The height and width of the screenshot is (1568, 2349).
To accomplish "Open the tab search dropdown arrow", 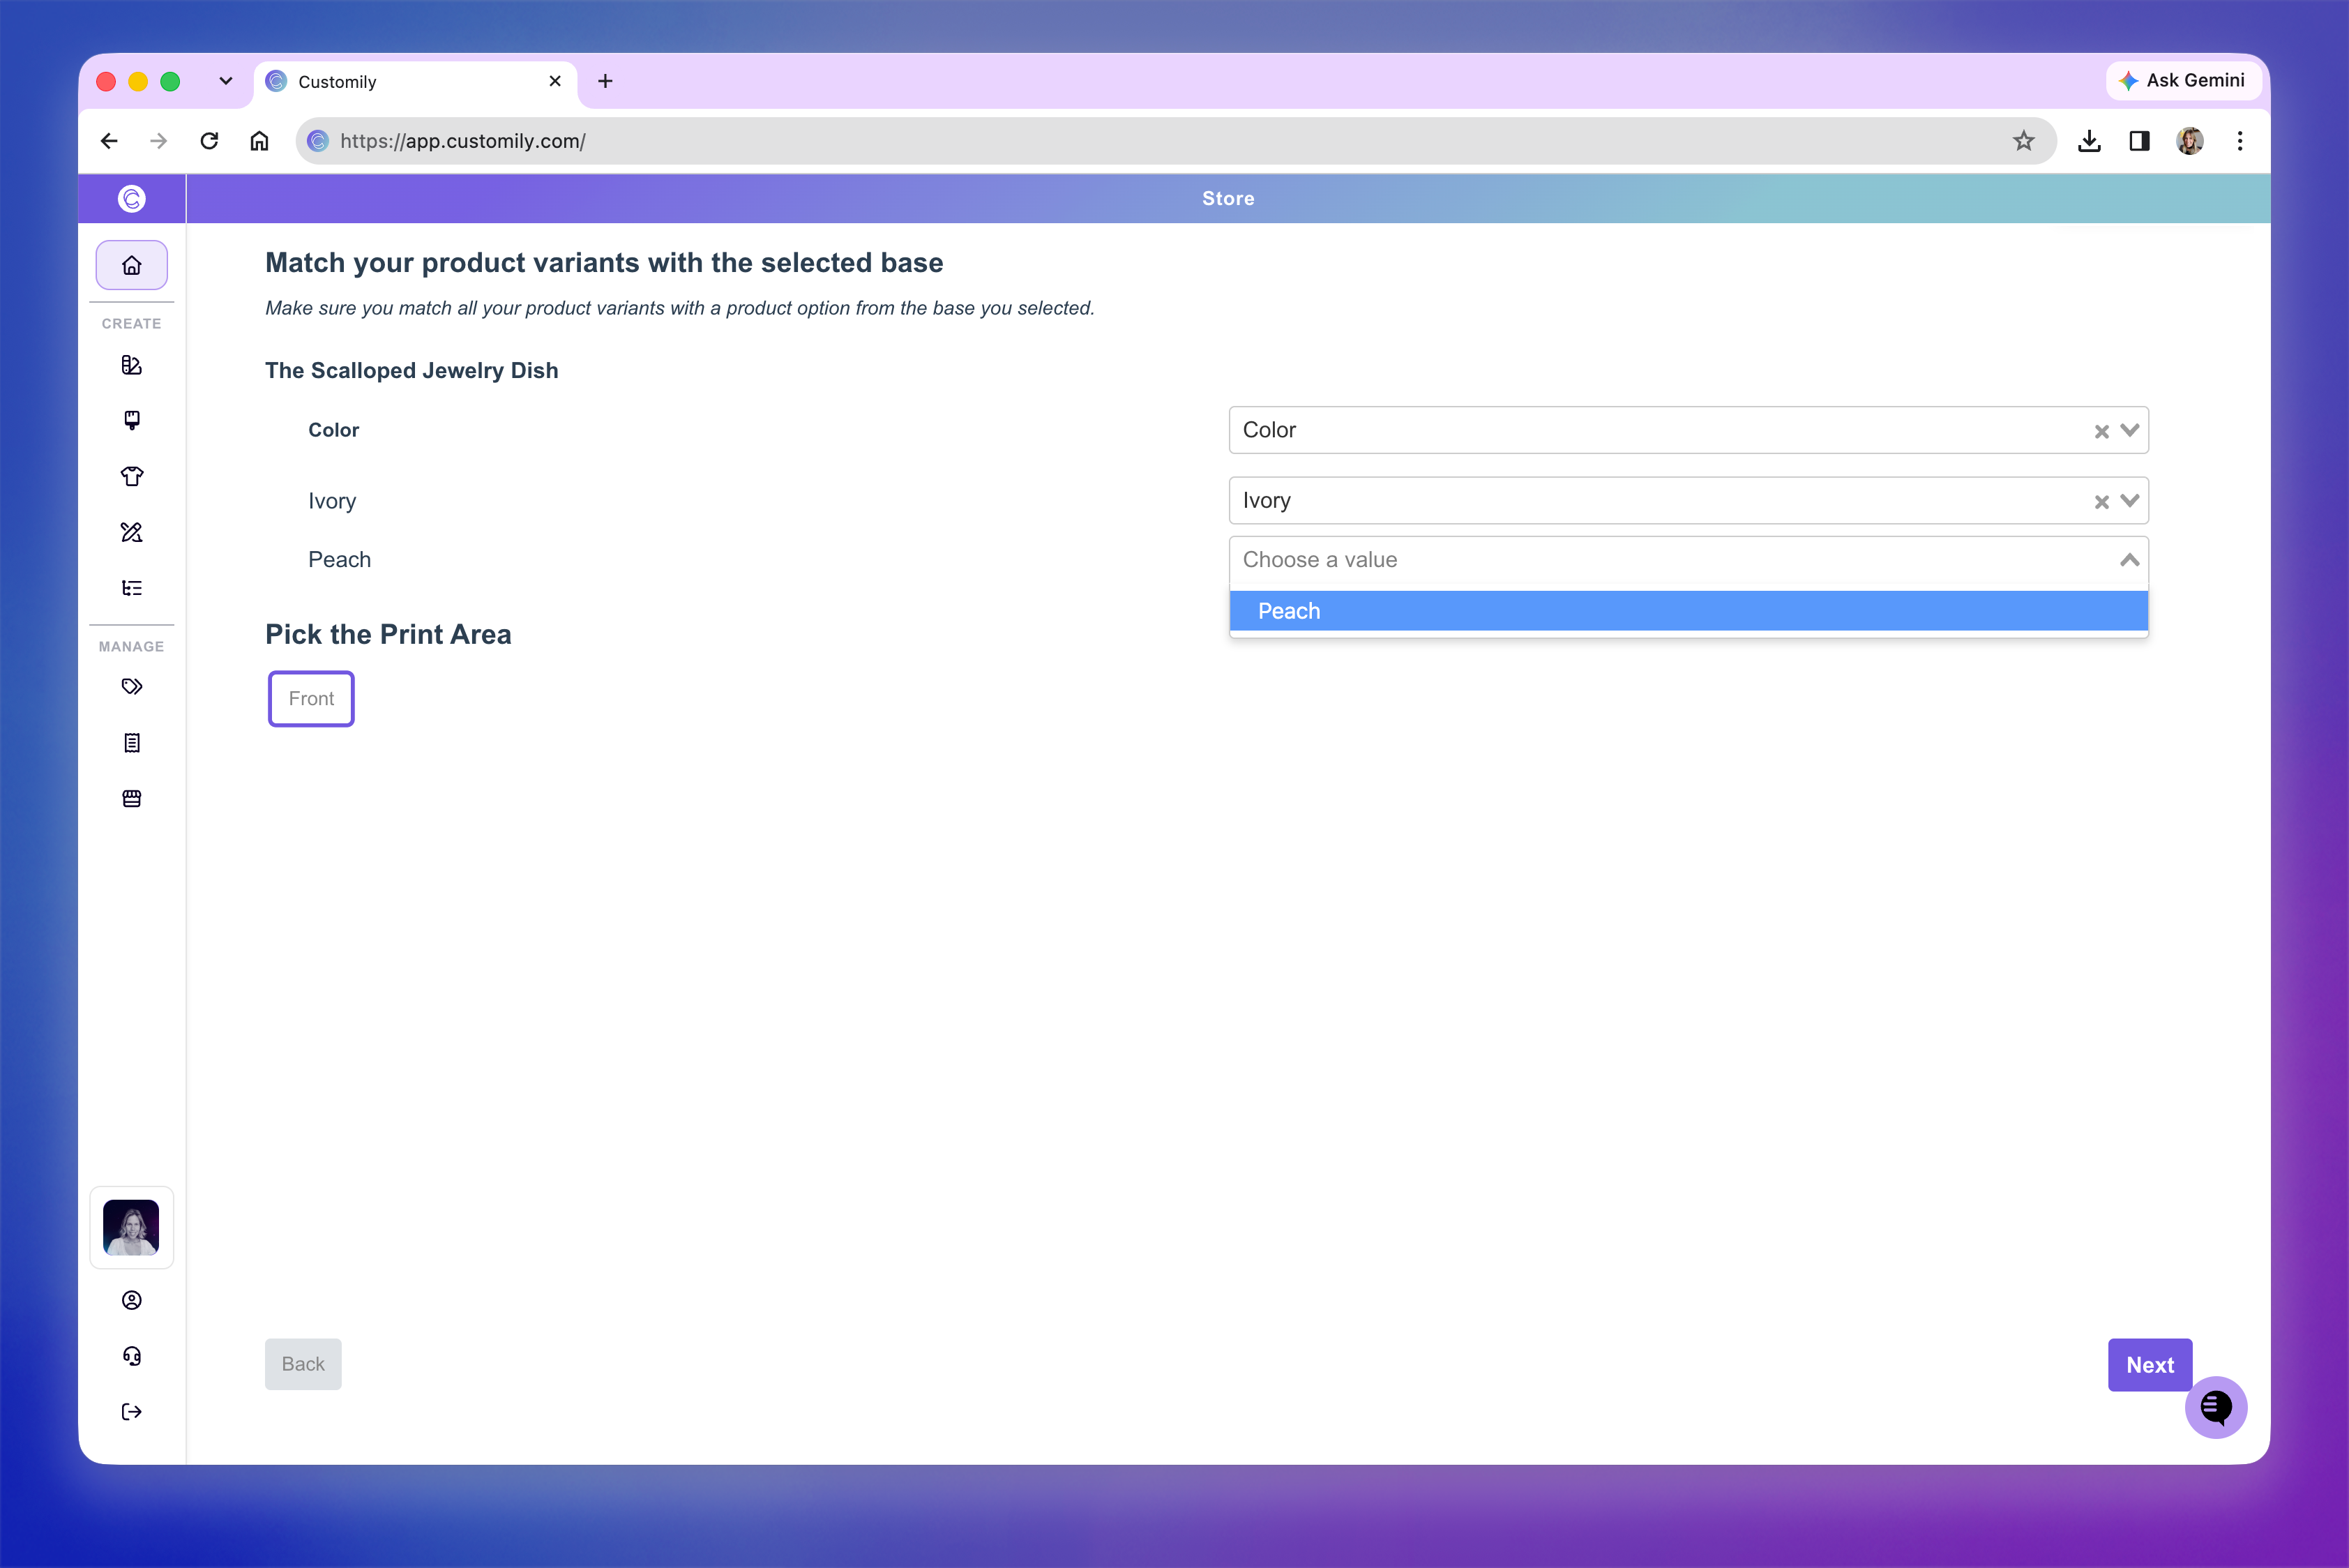I will click(226, 81).
